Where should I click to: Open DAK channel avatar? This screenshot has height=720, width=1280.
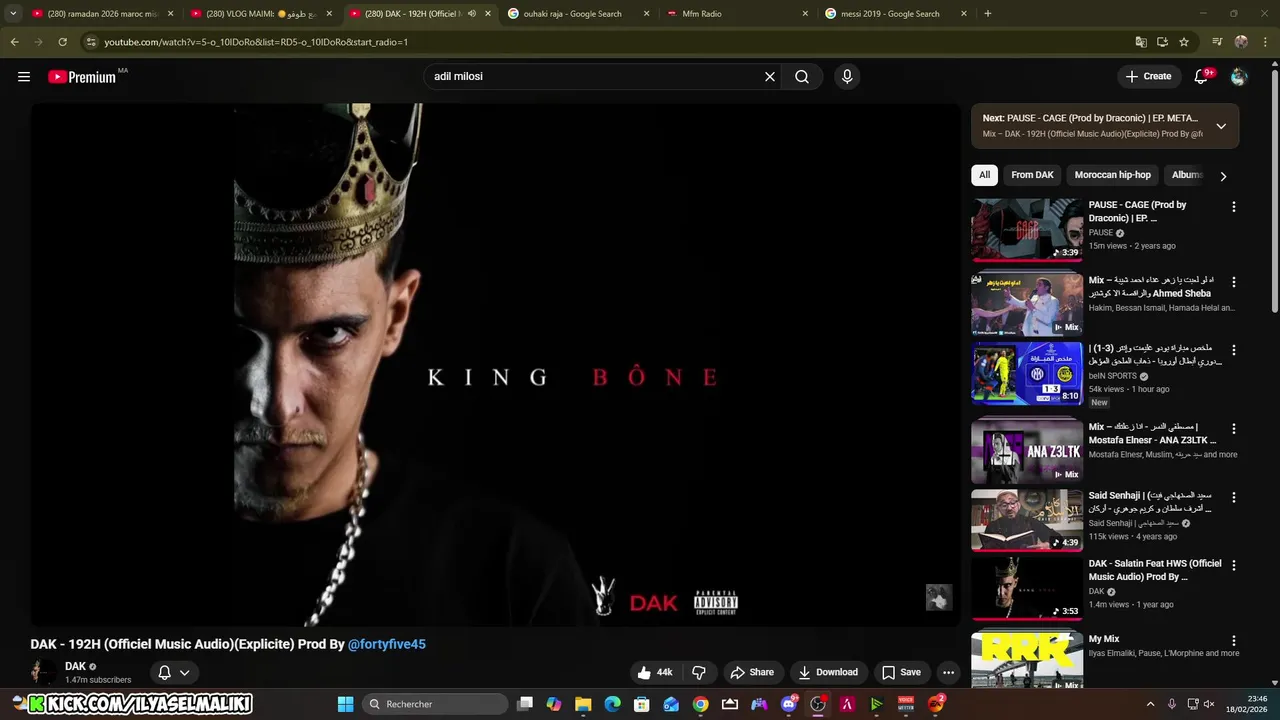coord(44,672)
